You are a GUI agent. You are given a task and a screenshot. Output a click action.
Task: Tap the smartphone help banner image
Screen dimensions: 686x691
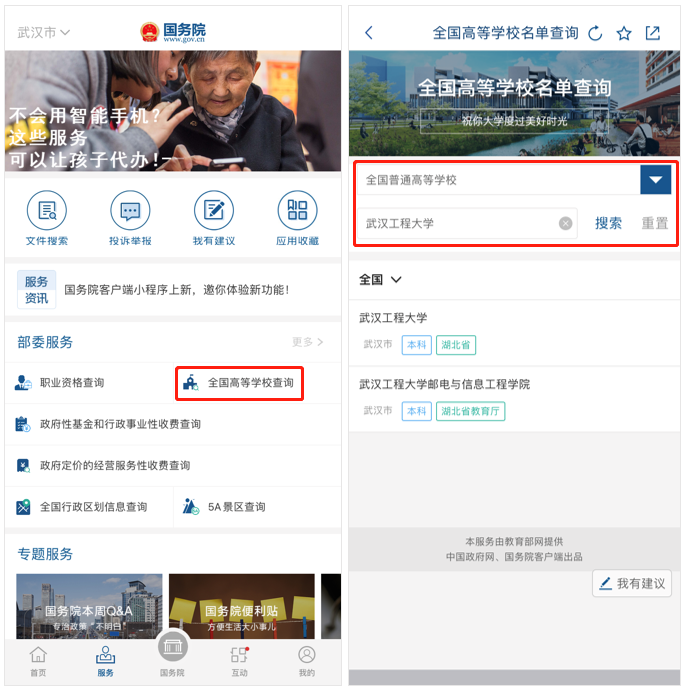pos(173,111)
